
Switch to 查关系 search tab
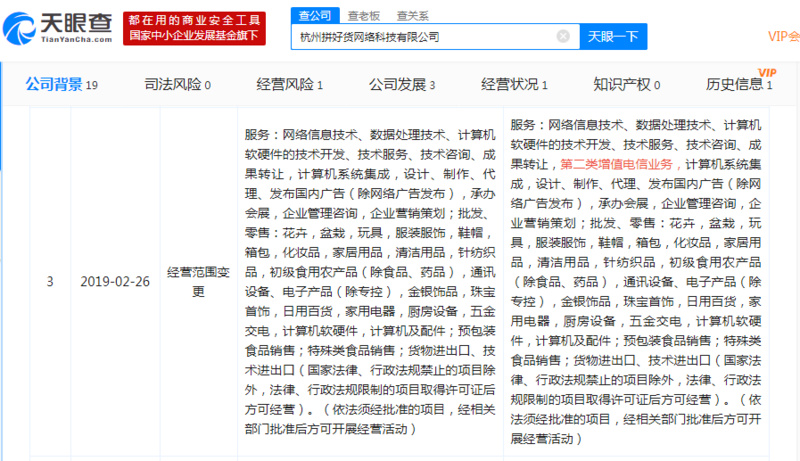(x=411, y=13)
